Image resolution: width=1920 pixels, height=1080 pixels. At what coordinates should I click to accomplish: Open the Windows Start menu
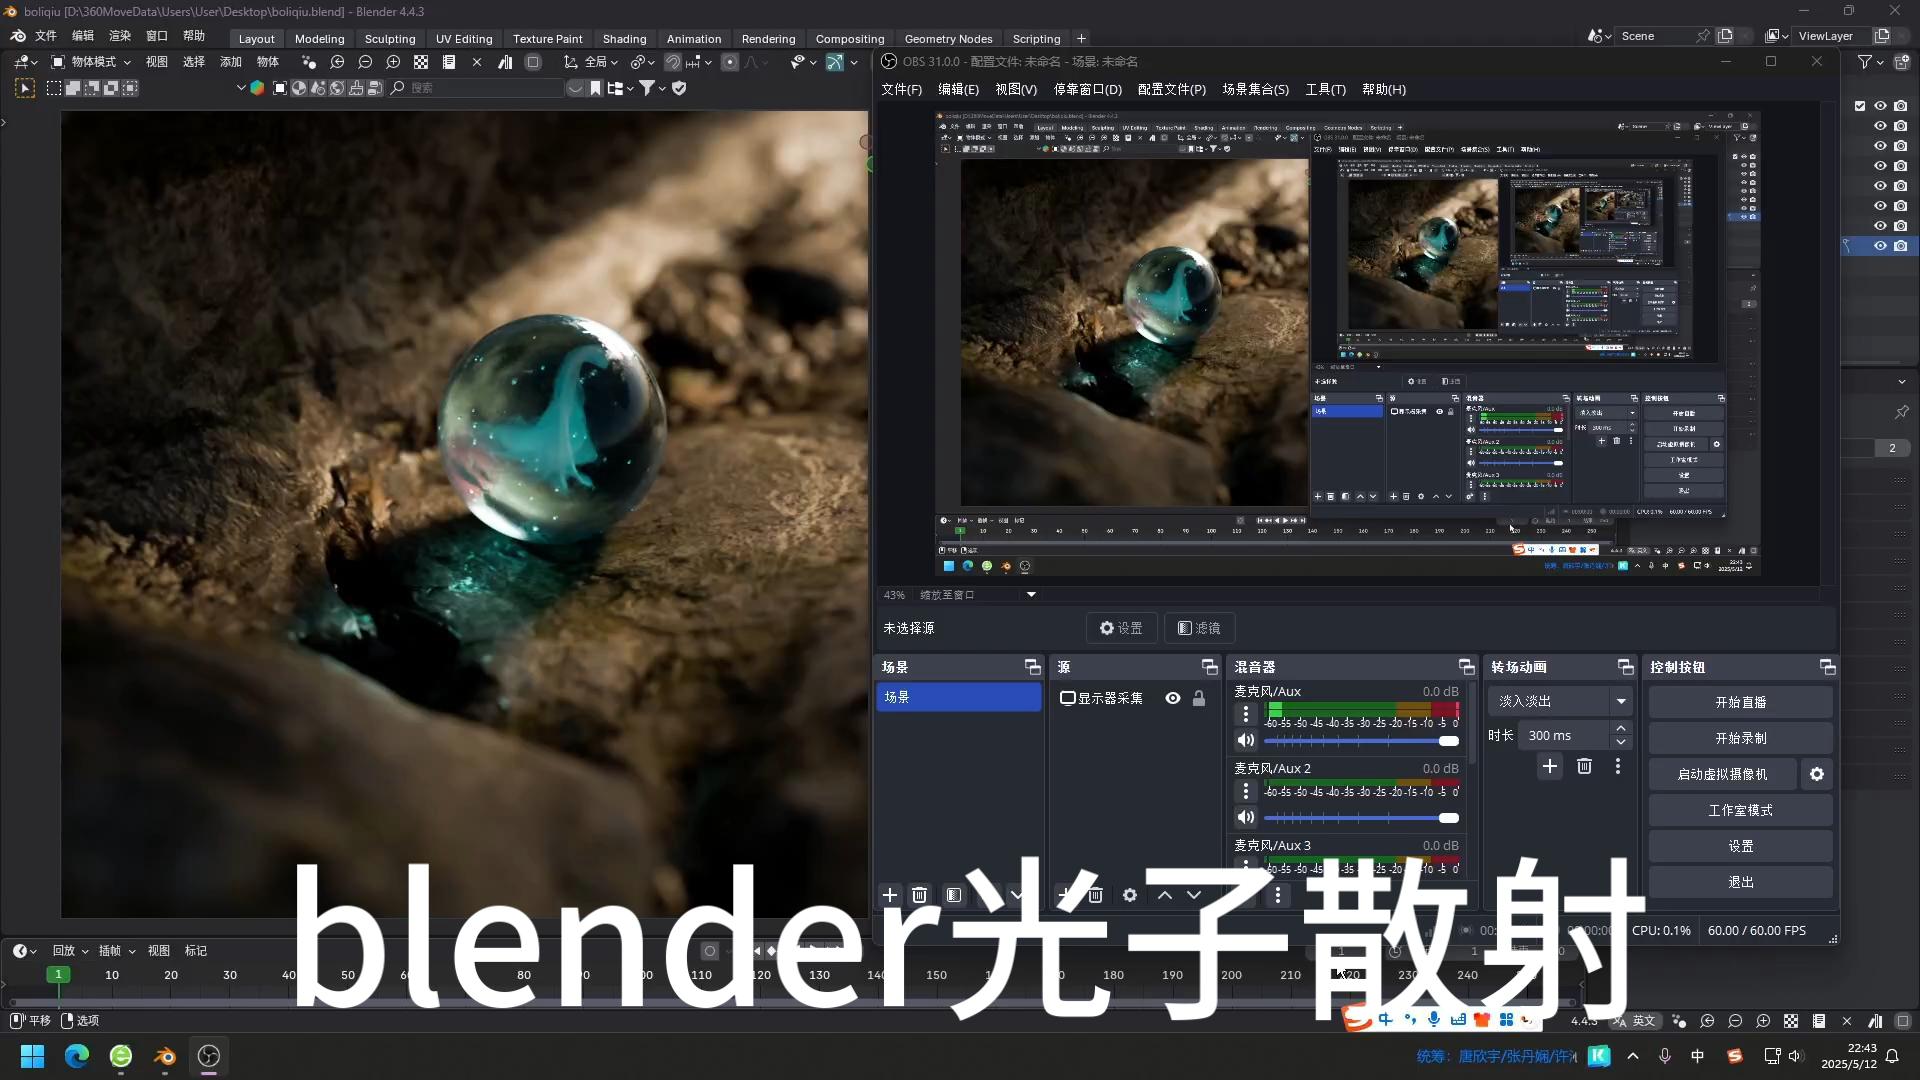[33, 1056]
